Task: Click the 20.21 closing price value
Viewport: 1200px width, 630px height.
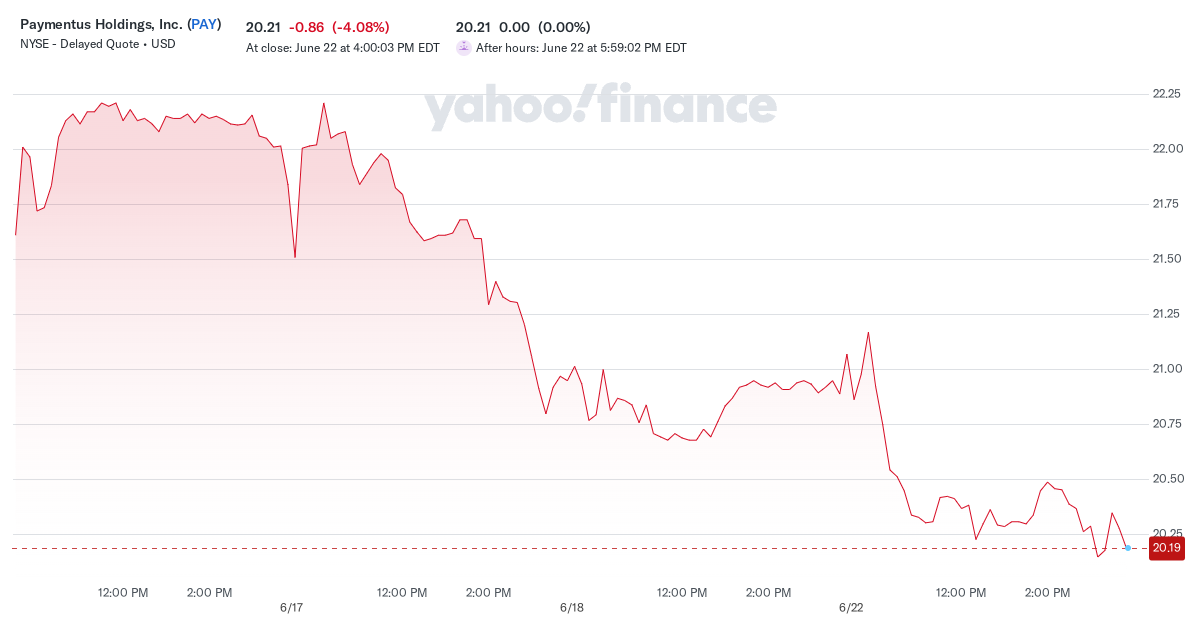Action: (263, 27)
